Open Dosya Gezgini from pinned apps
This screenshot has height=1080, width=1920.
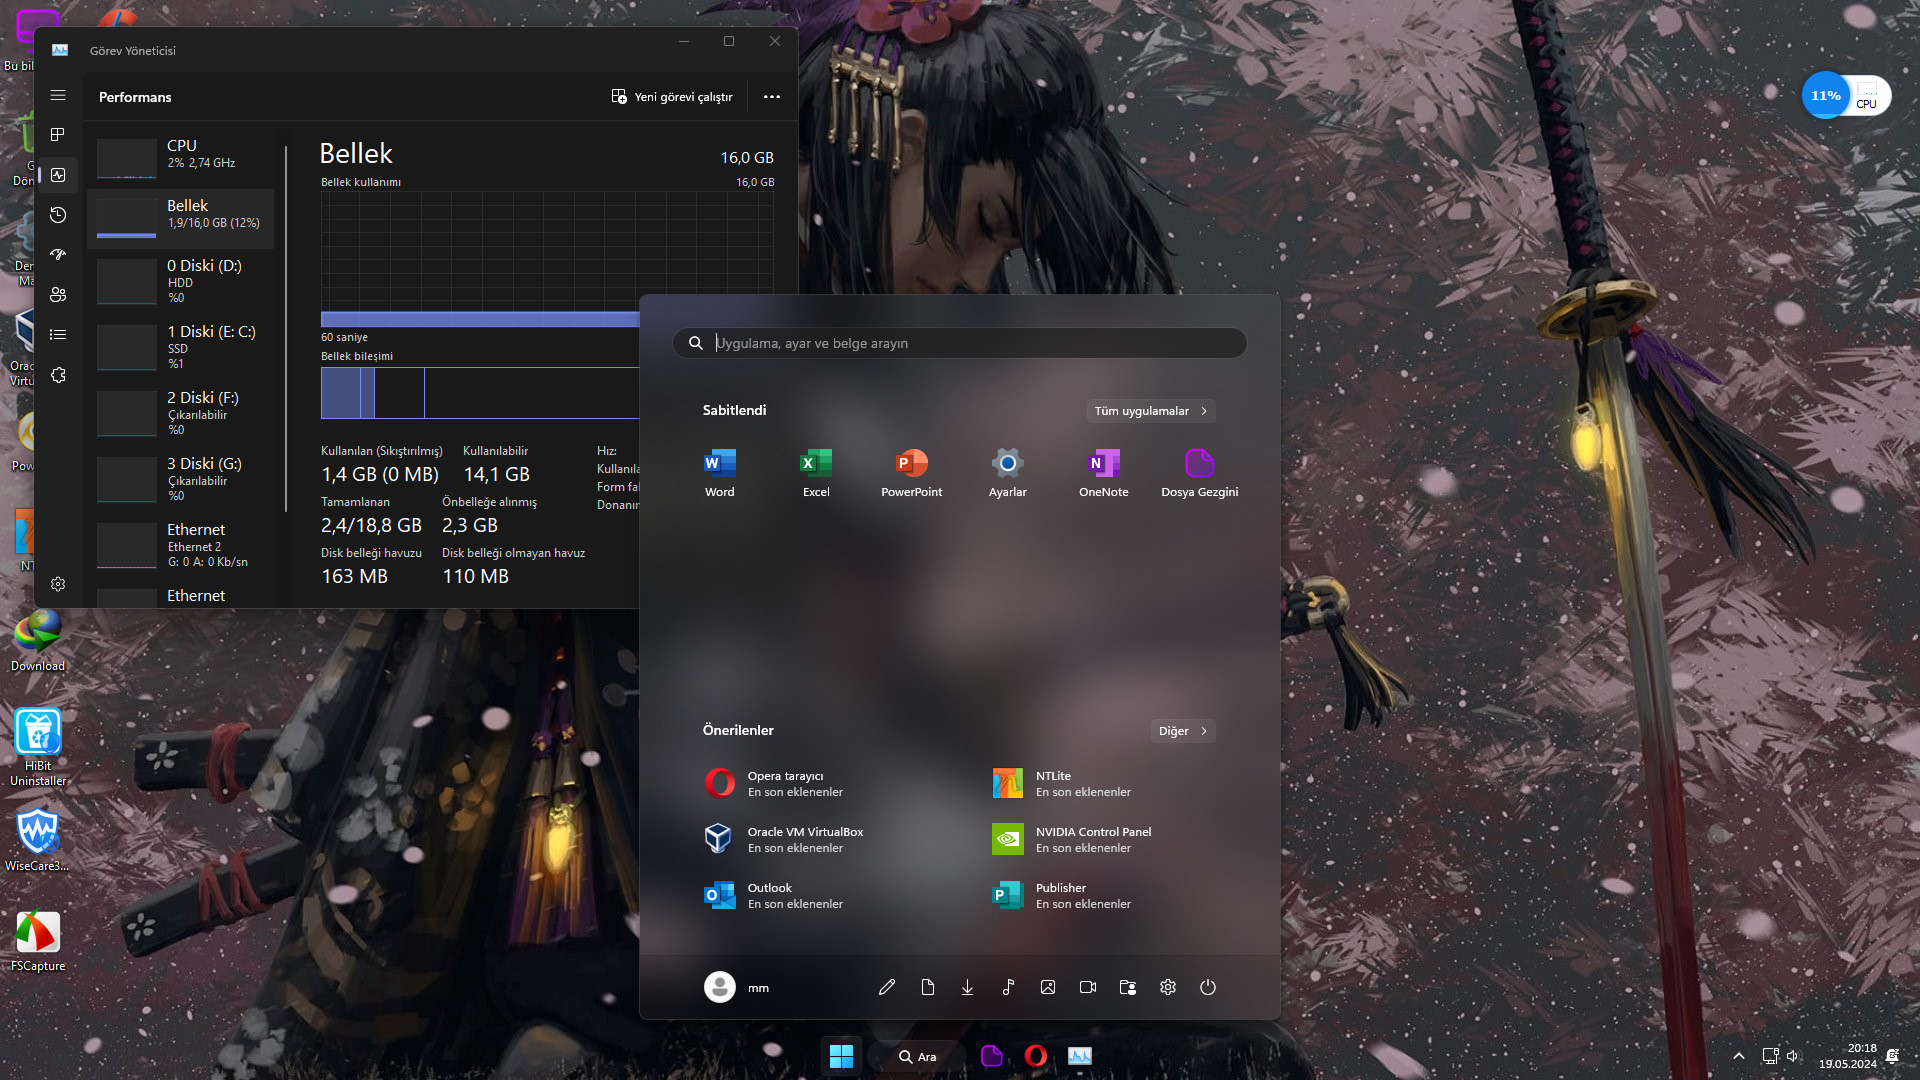(1200, 473)
